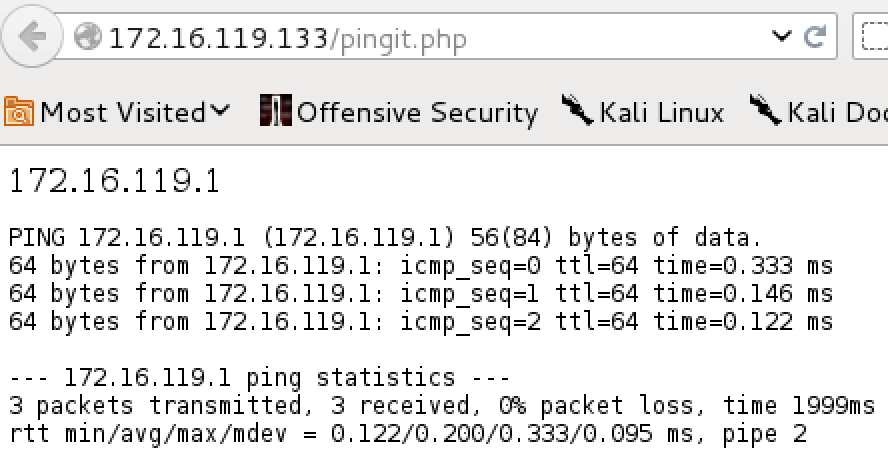The height and width of the screenshot is (468, 888).
Task: Click the Kali Docs bookmark dragon icon
Action: tap(765, 110)
